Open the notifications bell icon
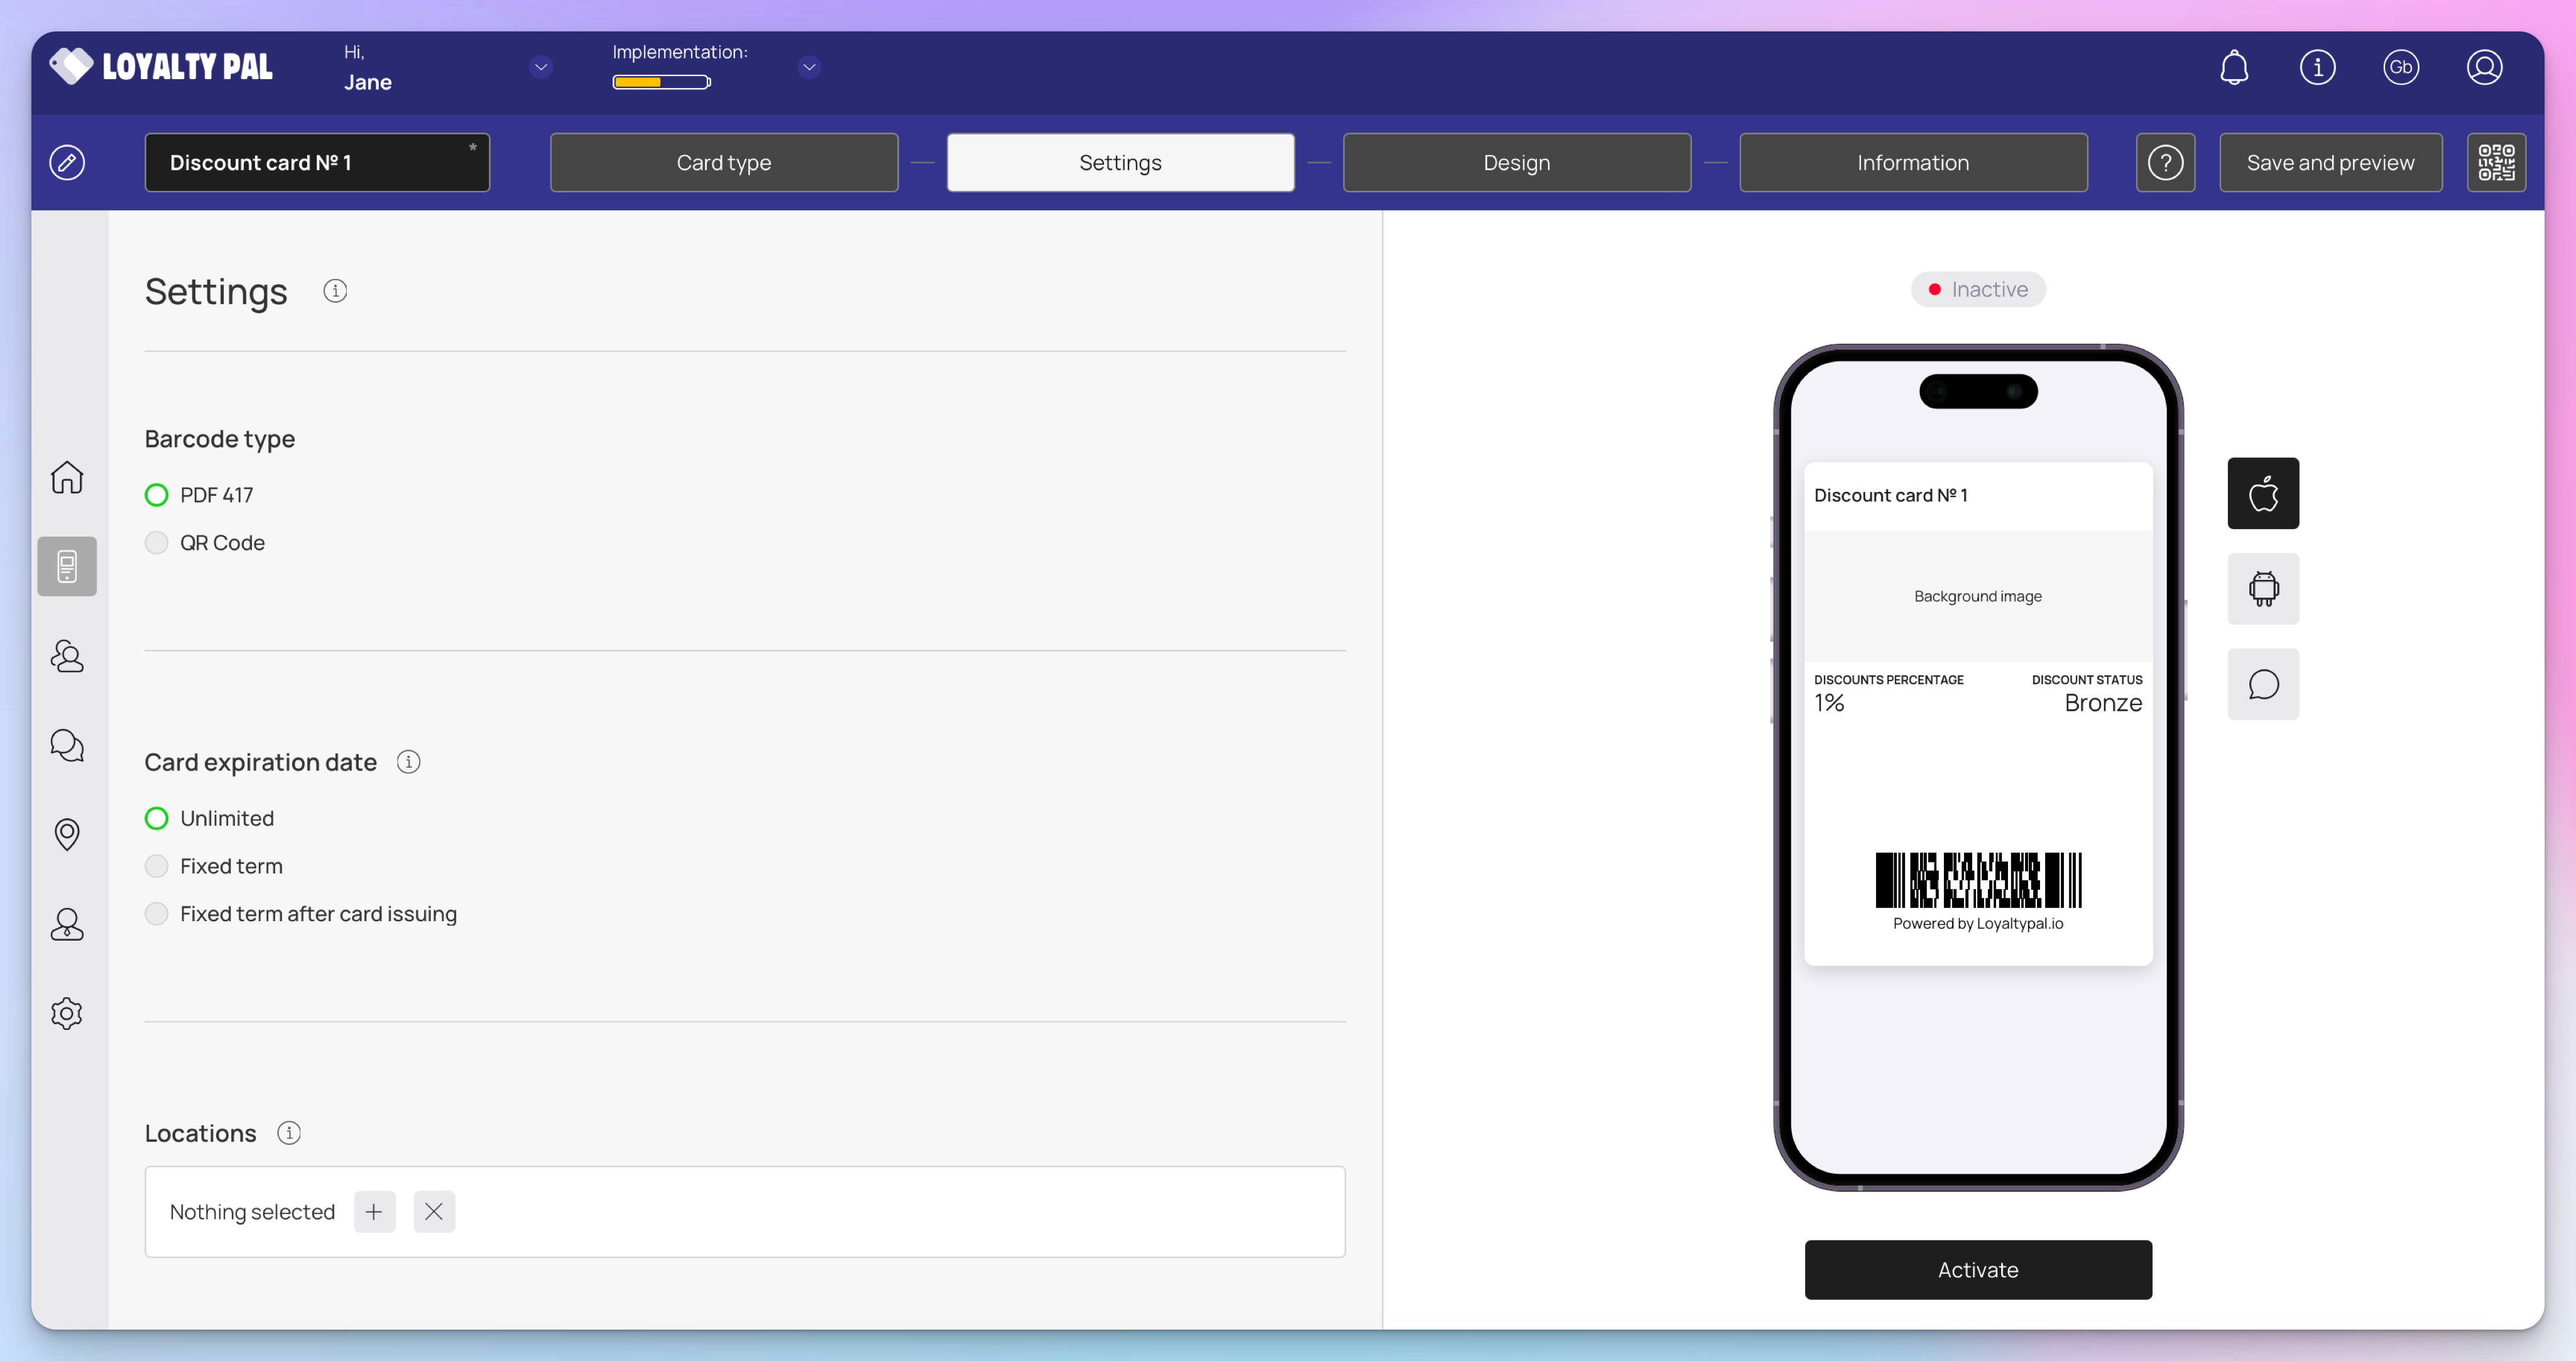This screenshot has width=2576, height=1361. tap(2233, 67)
